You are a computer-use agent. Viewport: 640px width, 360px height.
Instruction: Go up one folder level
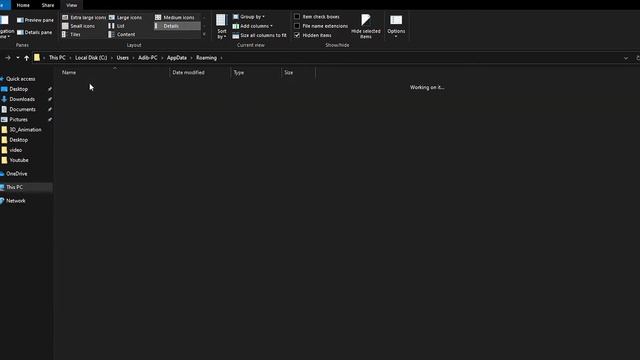click(27, 58)
